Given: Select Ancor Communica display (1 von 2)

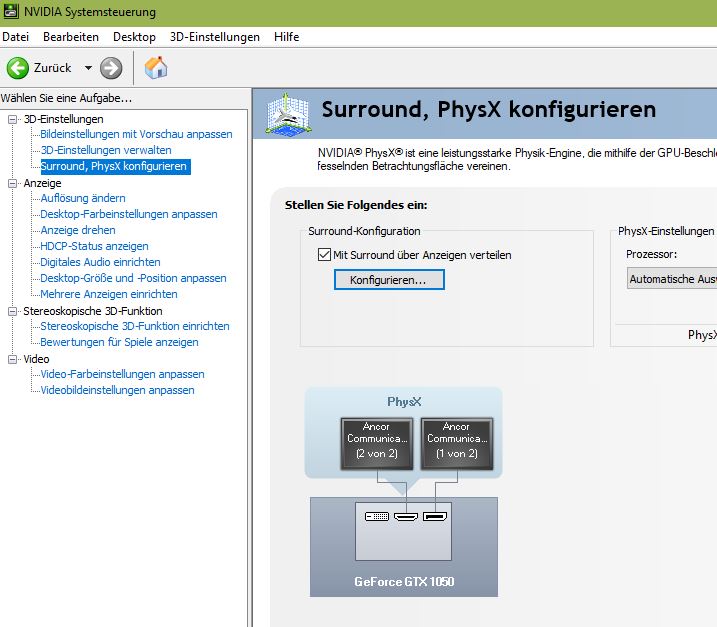Looking at the screenshot, I should pos(457,443).
